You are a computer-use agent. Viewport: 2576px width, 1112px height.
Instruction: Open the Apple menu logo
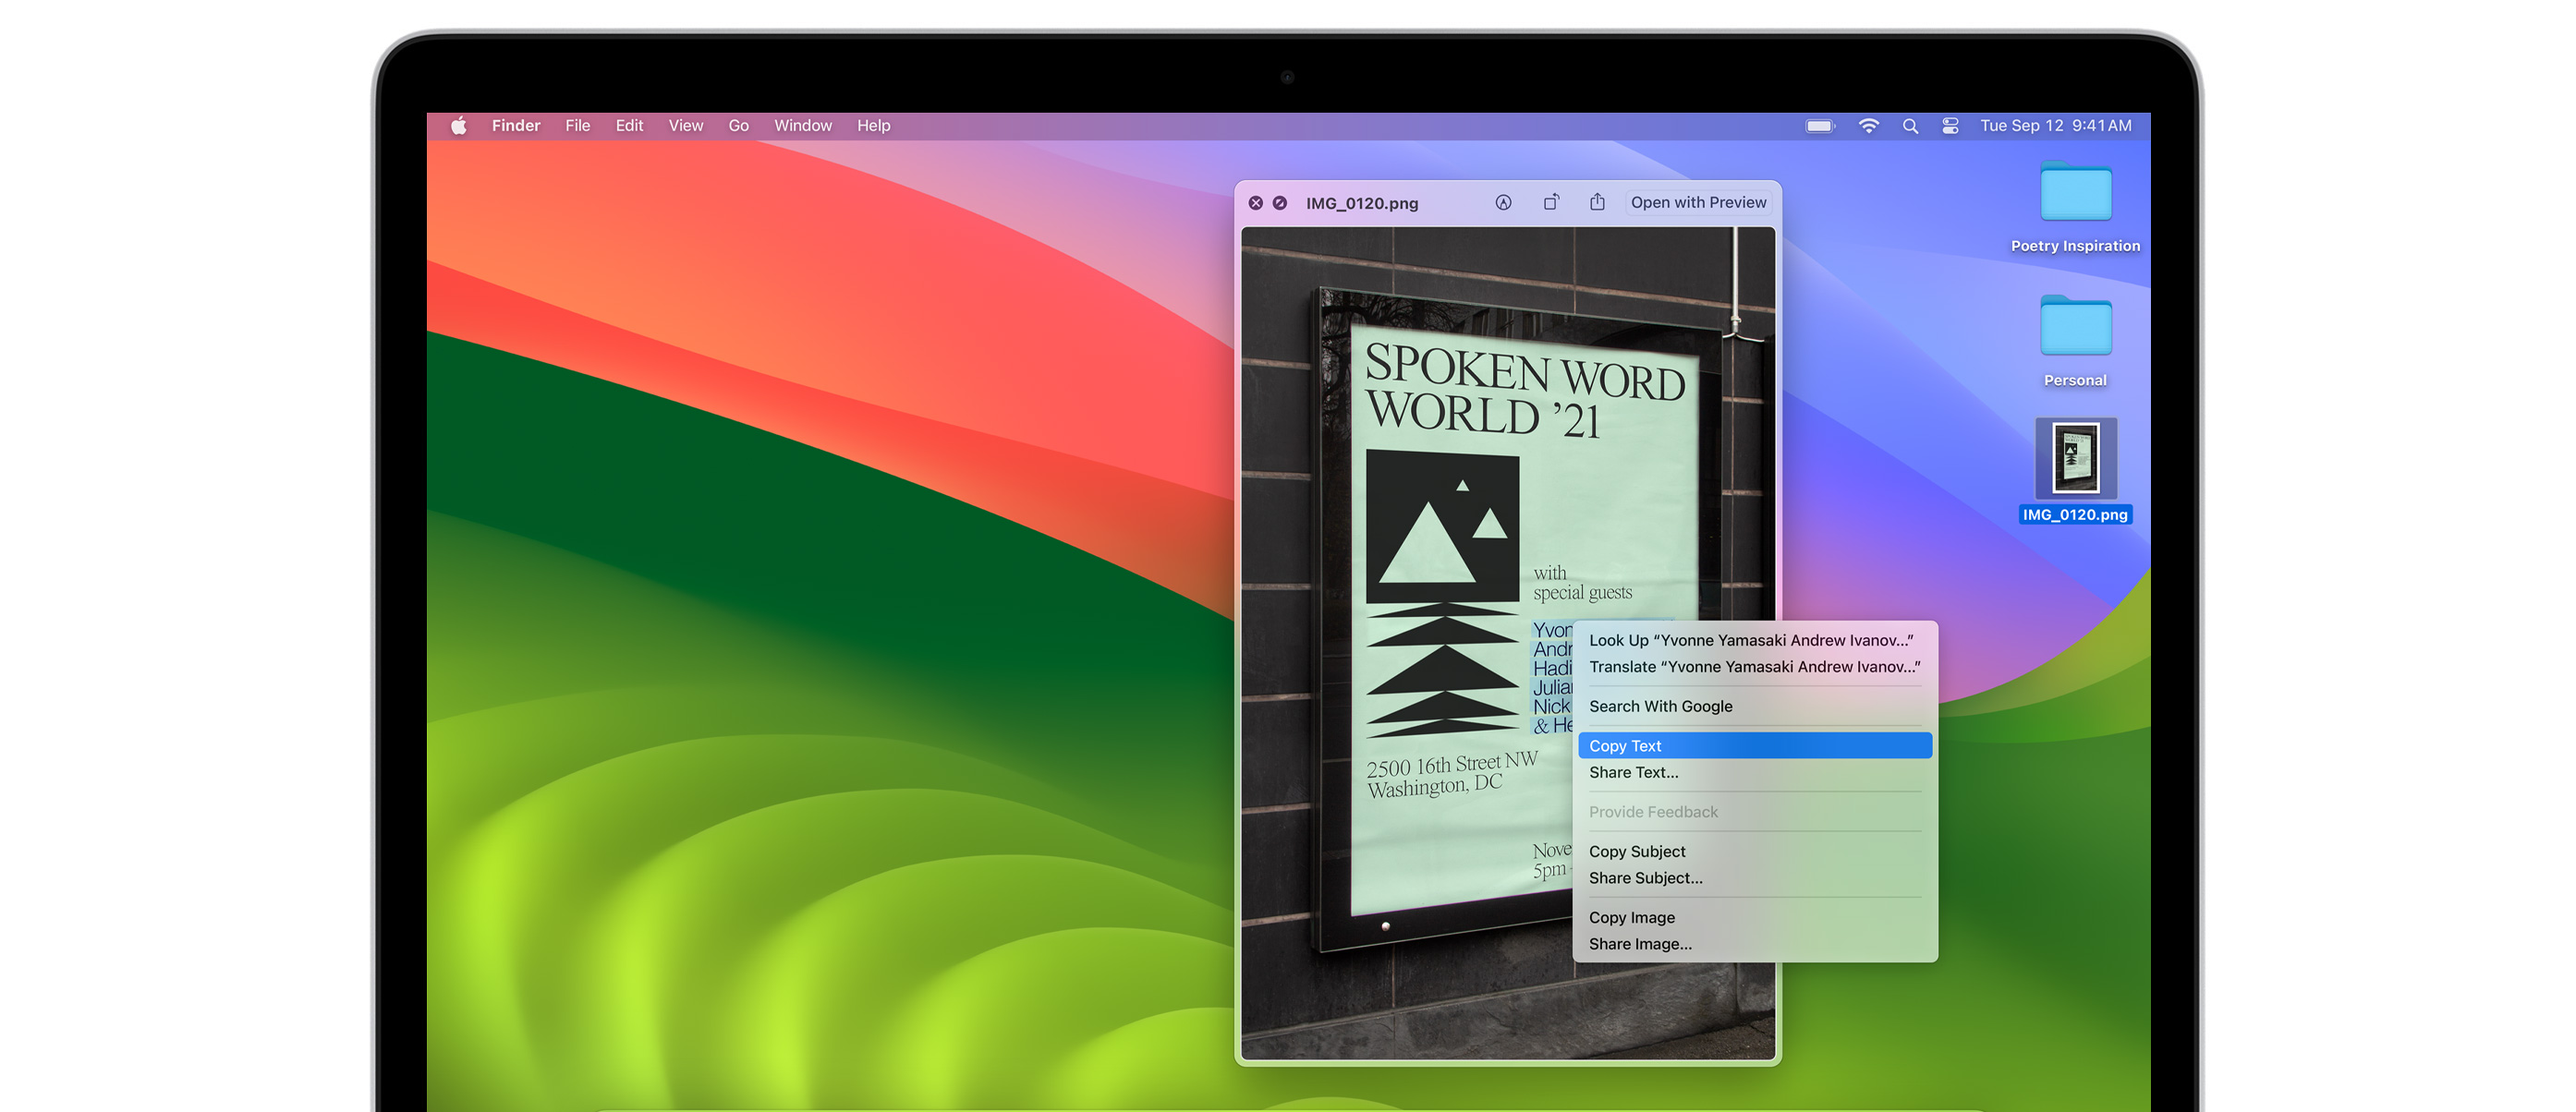click(x=459, y=126)
